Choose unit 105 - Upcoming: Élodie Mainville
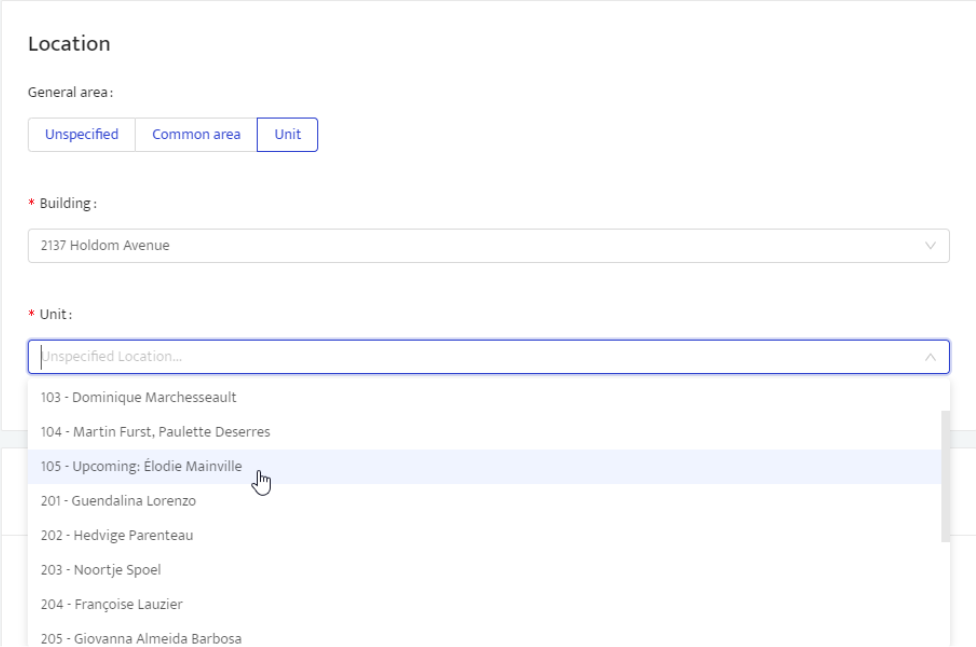Screen dimensions: 976x647 click(x=141, y=466)
